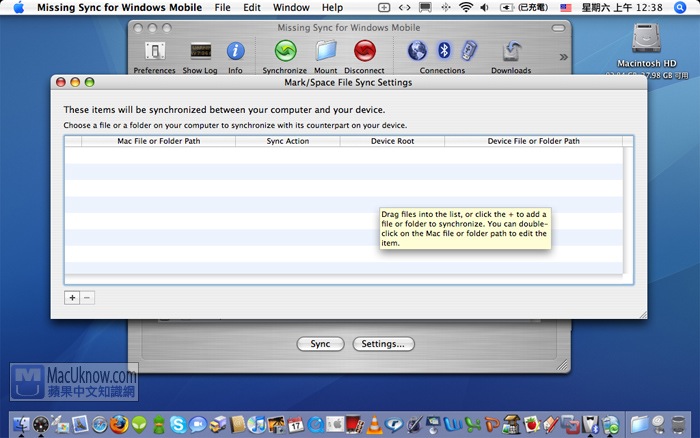700x438 pixels.
Task: Click the Device Root column header
Action: 392,141
